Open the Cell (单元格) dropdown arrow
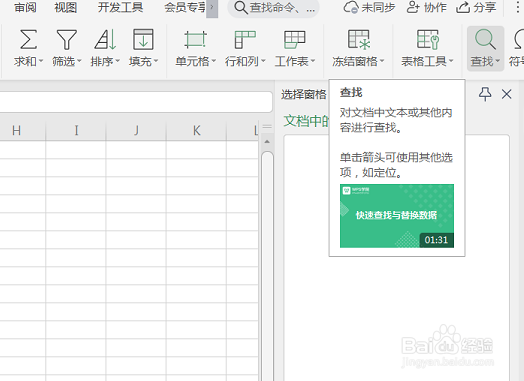 (214, 61)
